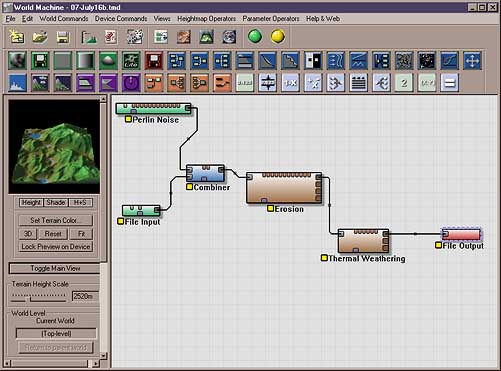Toggle yellow box beside File Input label
This screenshot has height=371, width=501.
tap(121, 221)
